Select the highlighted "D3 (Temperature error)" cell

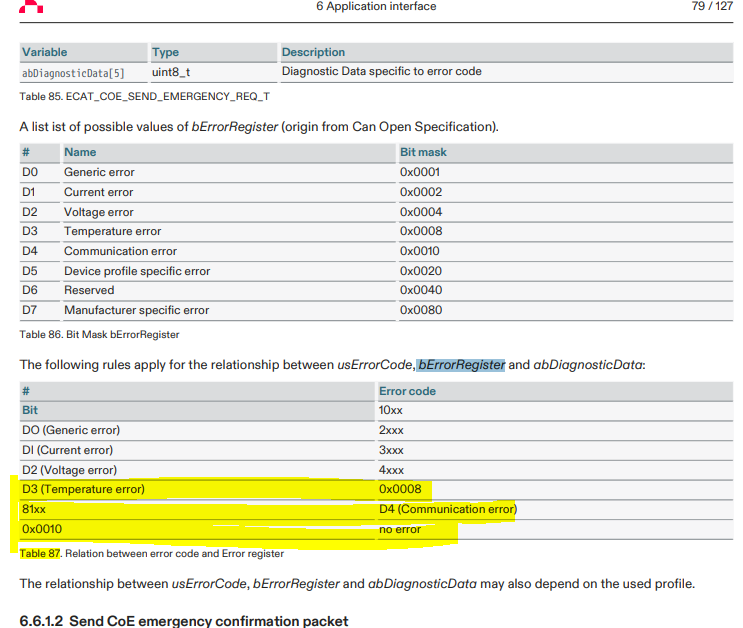(x=83, y=489)
